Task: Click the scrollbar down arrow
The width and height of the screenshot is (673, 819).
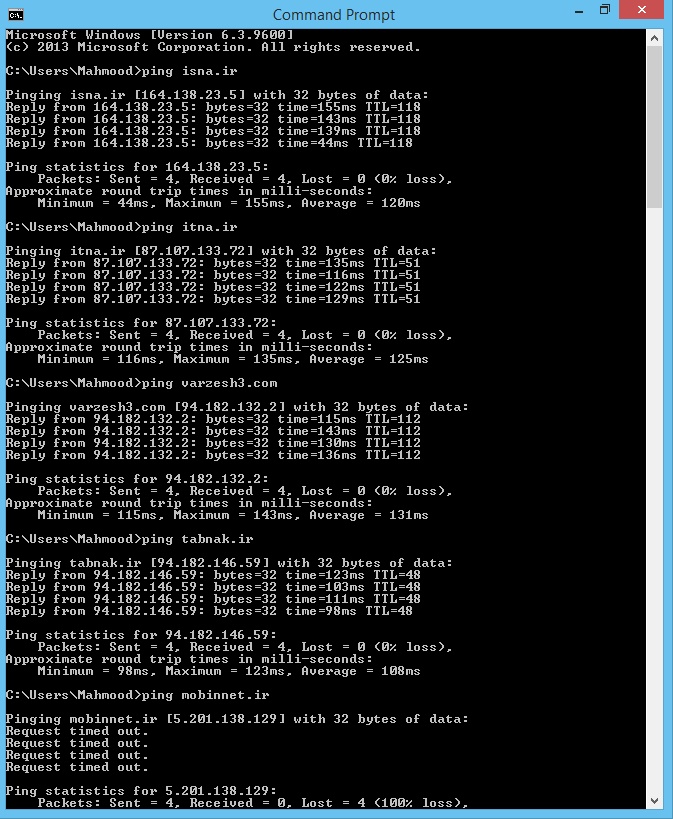Action: point(654,801)
